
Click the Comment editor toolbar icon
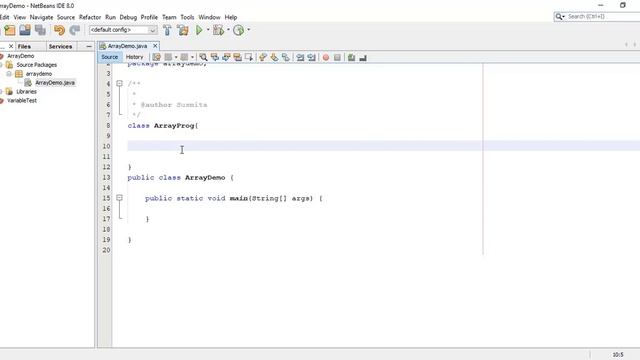pyautogui.click(x=351, y=58)
